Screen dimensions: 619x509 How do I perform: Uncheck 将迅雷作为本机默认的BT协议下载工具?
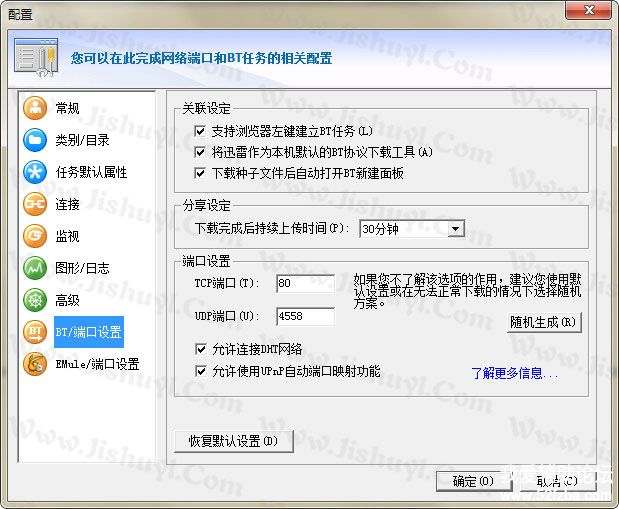(200, 152)
